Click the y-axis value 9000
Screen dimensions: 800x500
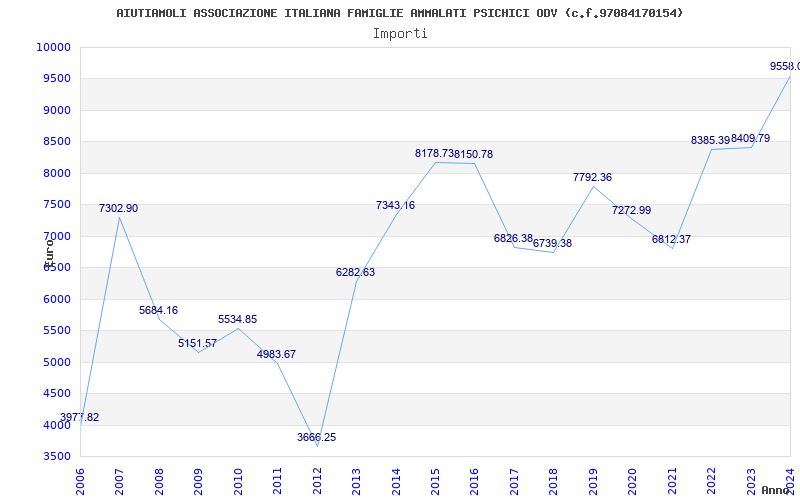56,110
